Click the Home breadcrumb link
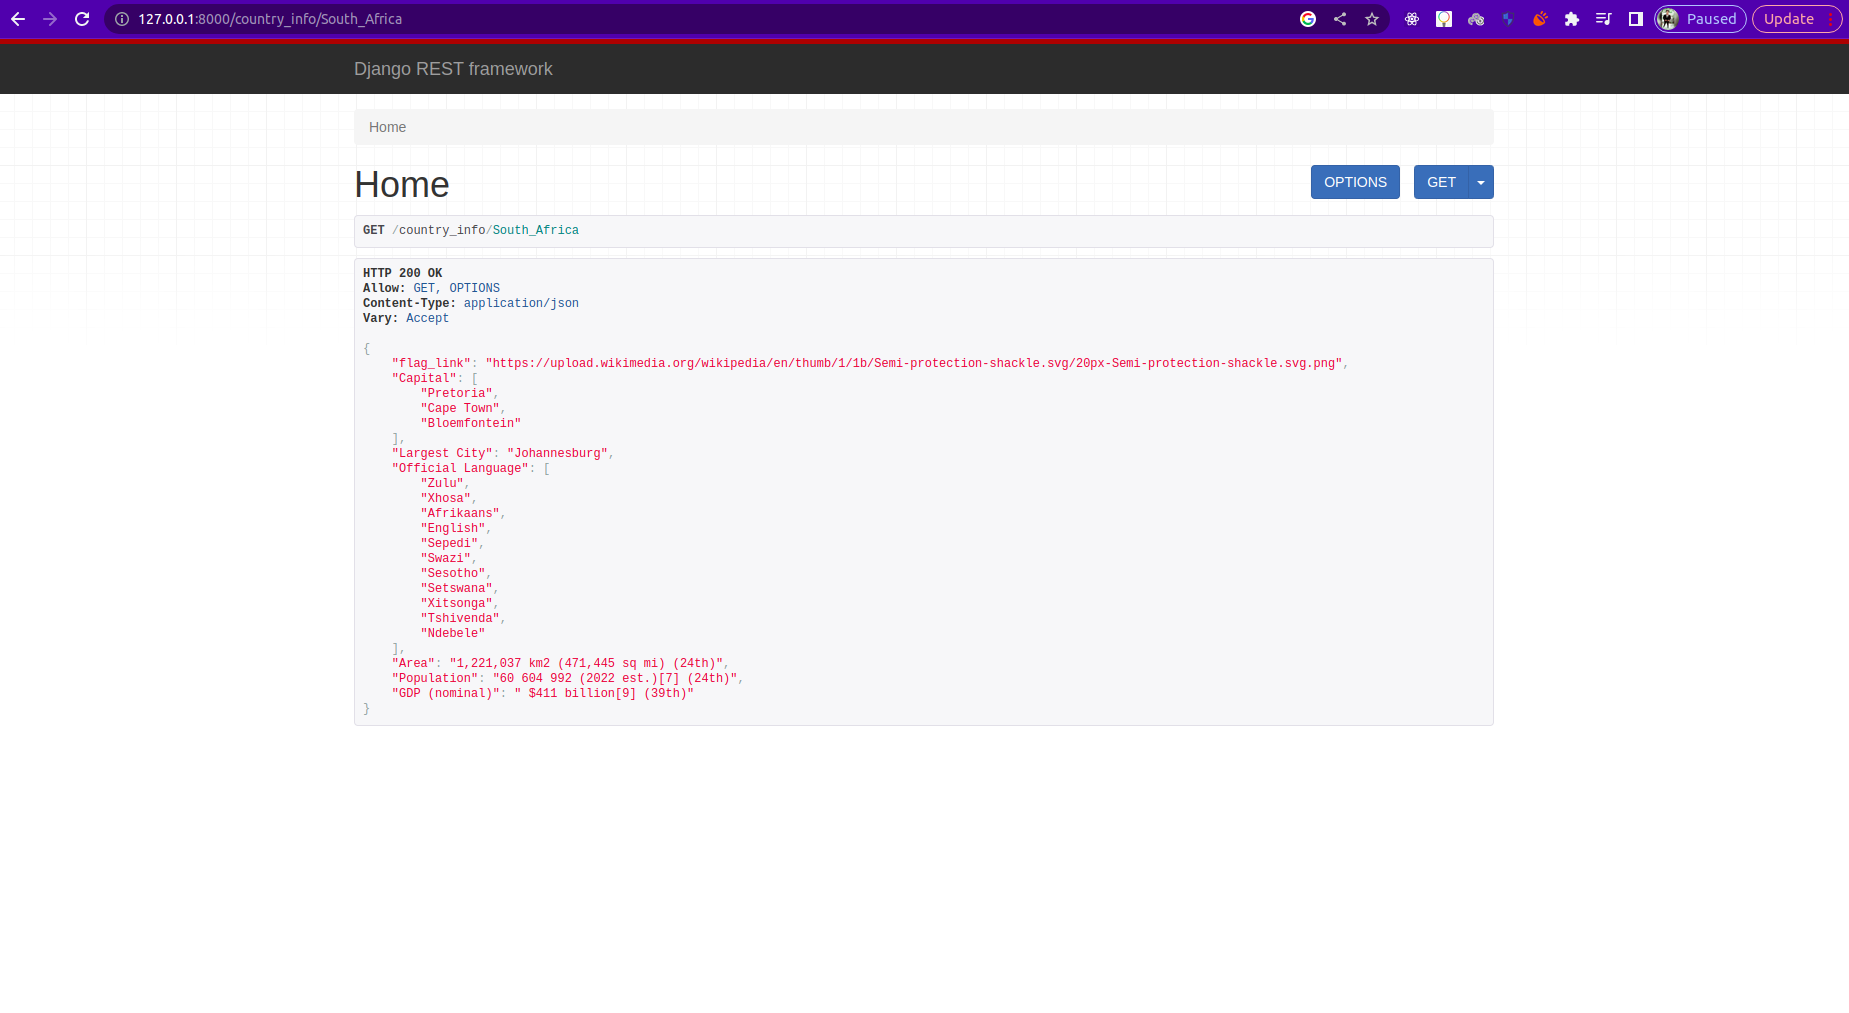 (x=387, y=127)
